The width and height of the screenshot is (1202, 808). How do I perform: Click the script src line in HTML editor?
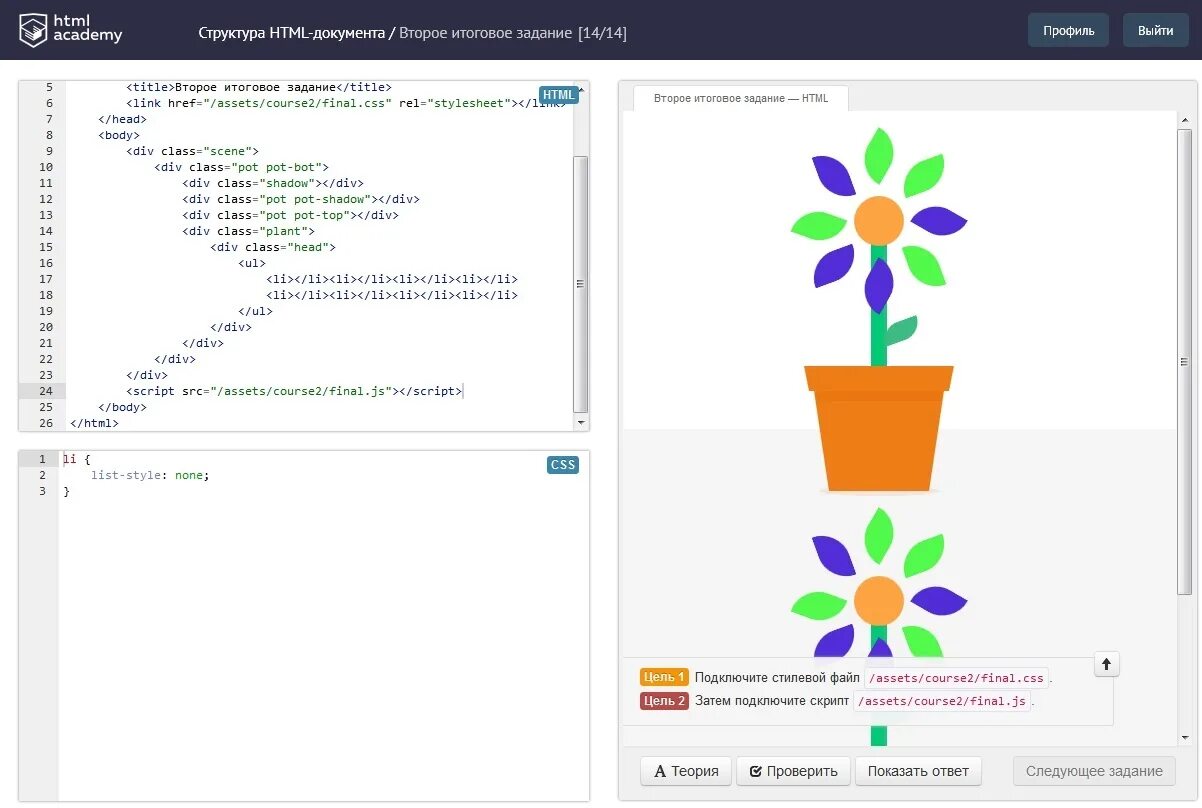pyautogui.click(x=294, y=391)
